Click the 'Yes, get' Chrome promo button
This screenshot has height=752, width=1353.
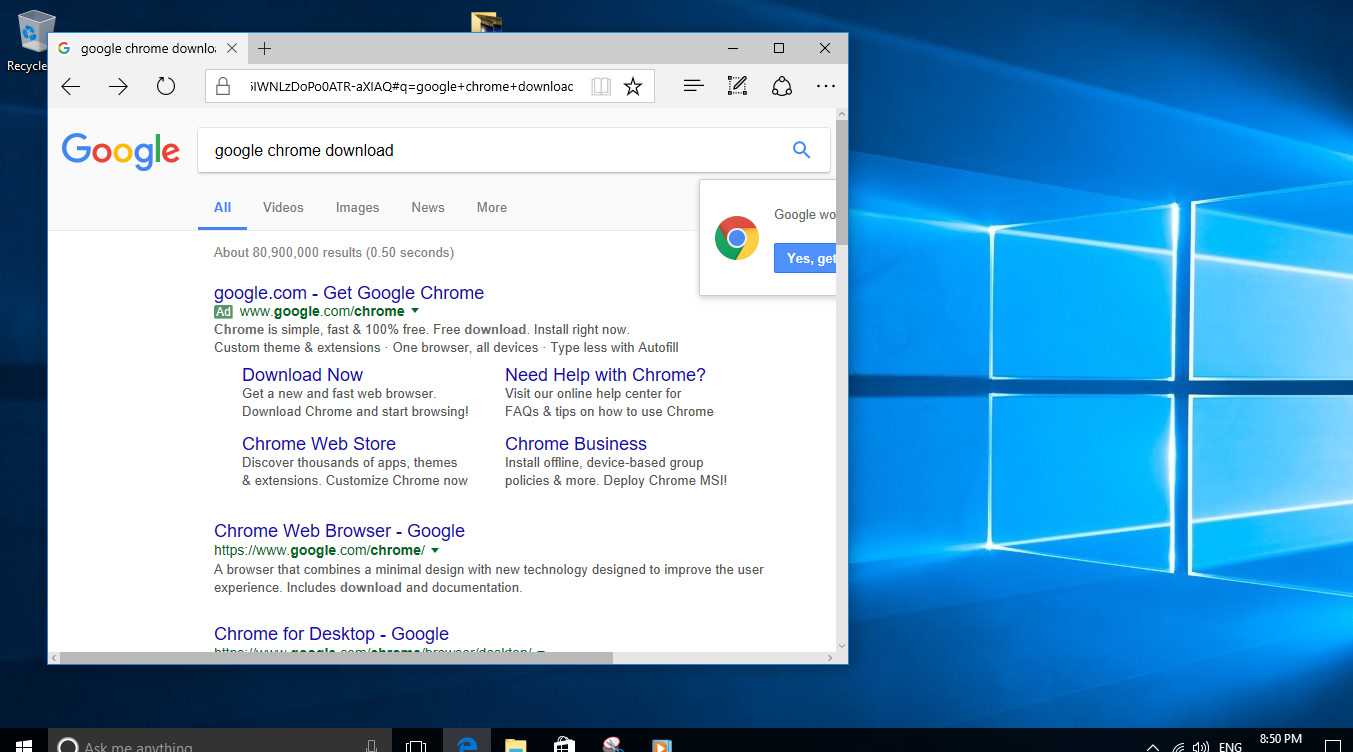tap(805, 258)
